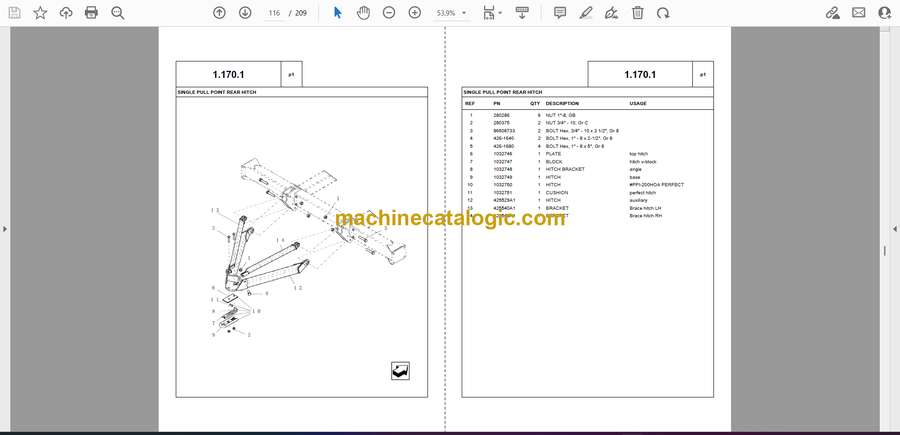This screenshot has width=900, height=435.
Task: Click the Save file icon
Action: pos(14,13)
